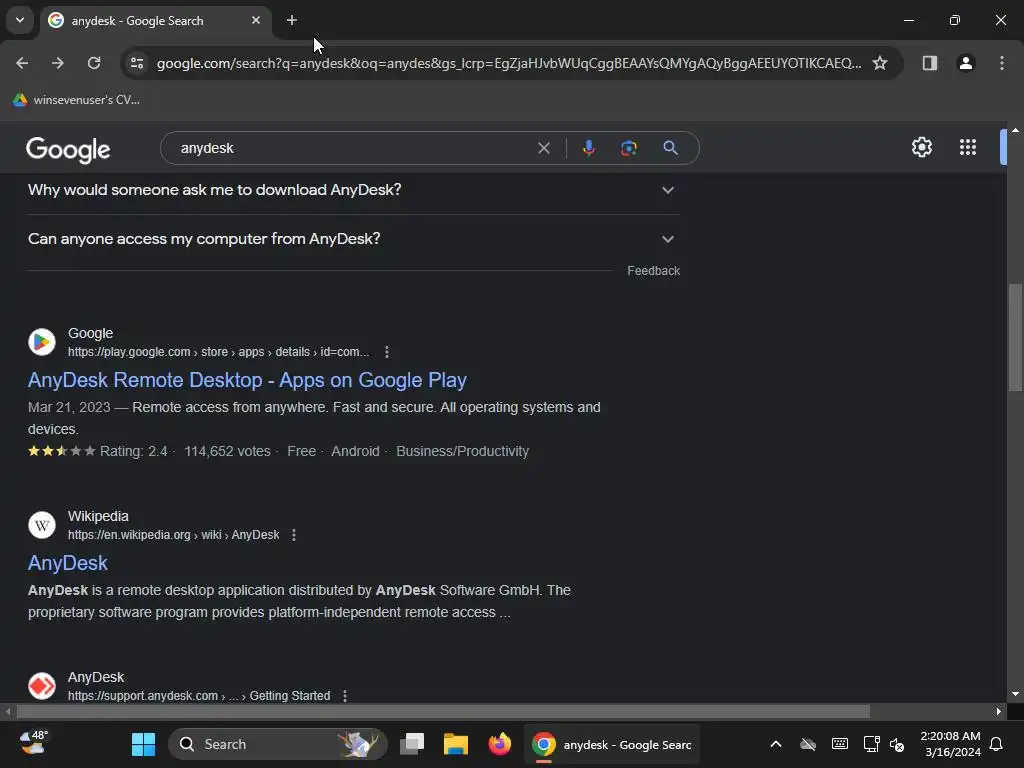Click the touch keyboard tray icon

click(840, 744)
